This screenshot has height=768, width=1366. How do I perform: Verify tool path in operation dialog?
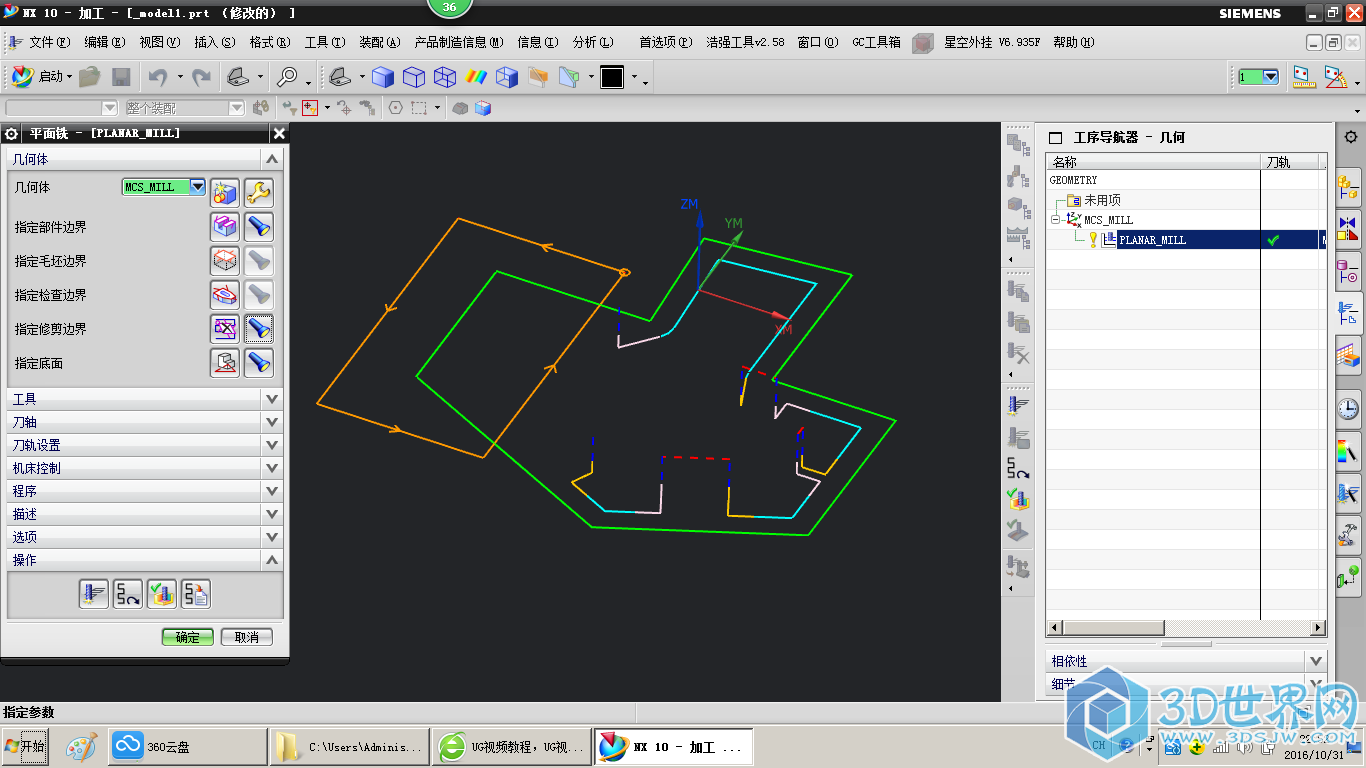point(162,594)
